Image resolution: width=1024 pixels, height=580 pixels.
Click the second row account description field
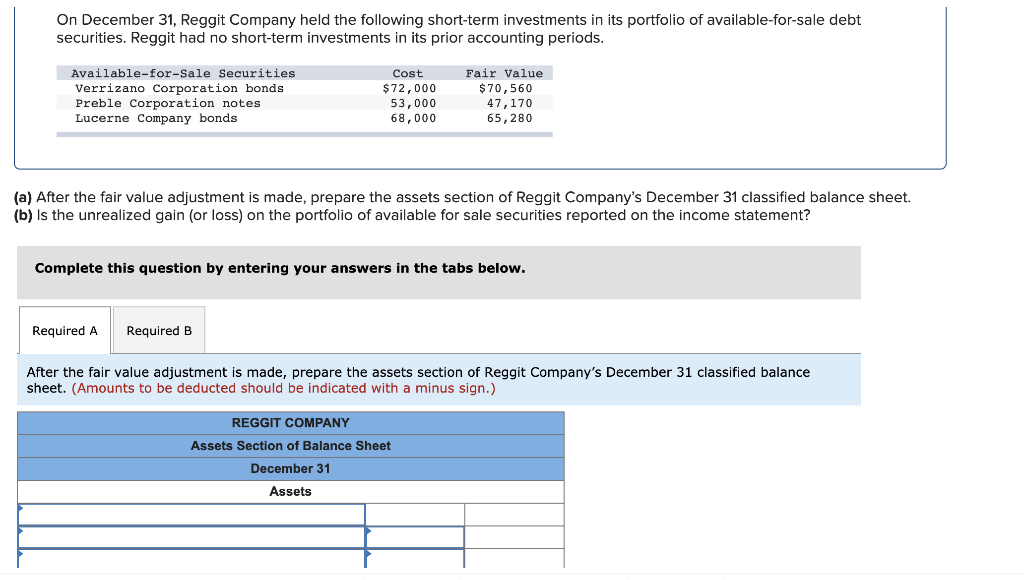190,537
